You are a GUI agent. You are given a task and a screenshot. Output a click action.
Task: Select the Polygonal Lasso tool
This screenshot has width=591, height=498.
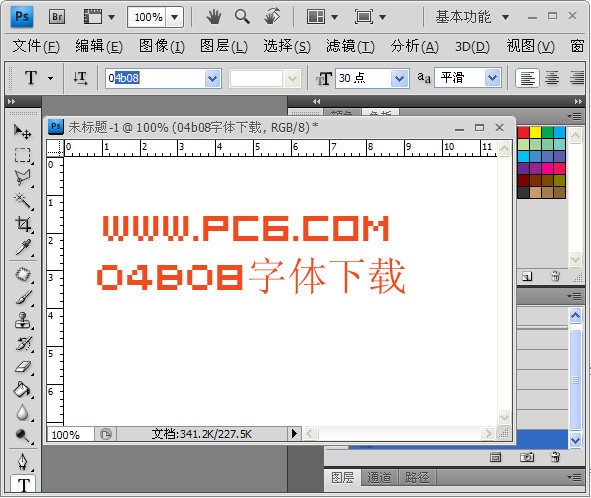pyautogui.click(x=22, y=178)
